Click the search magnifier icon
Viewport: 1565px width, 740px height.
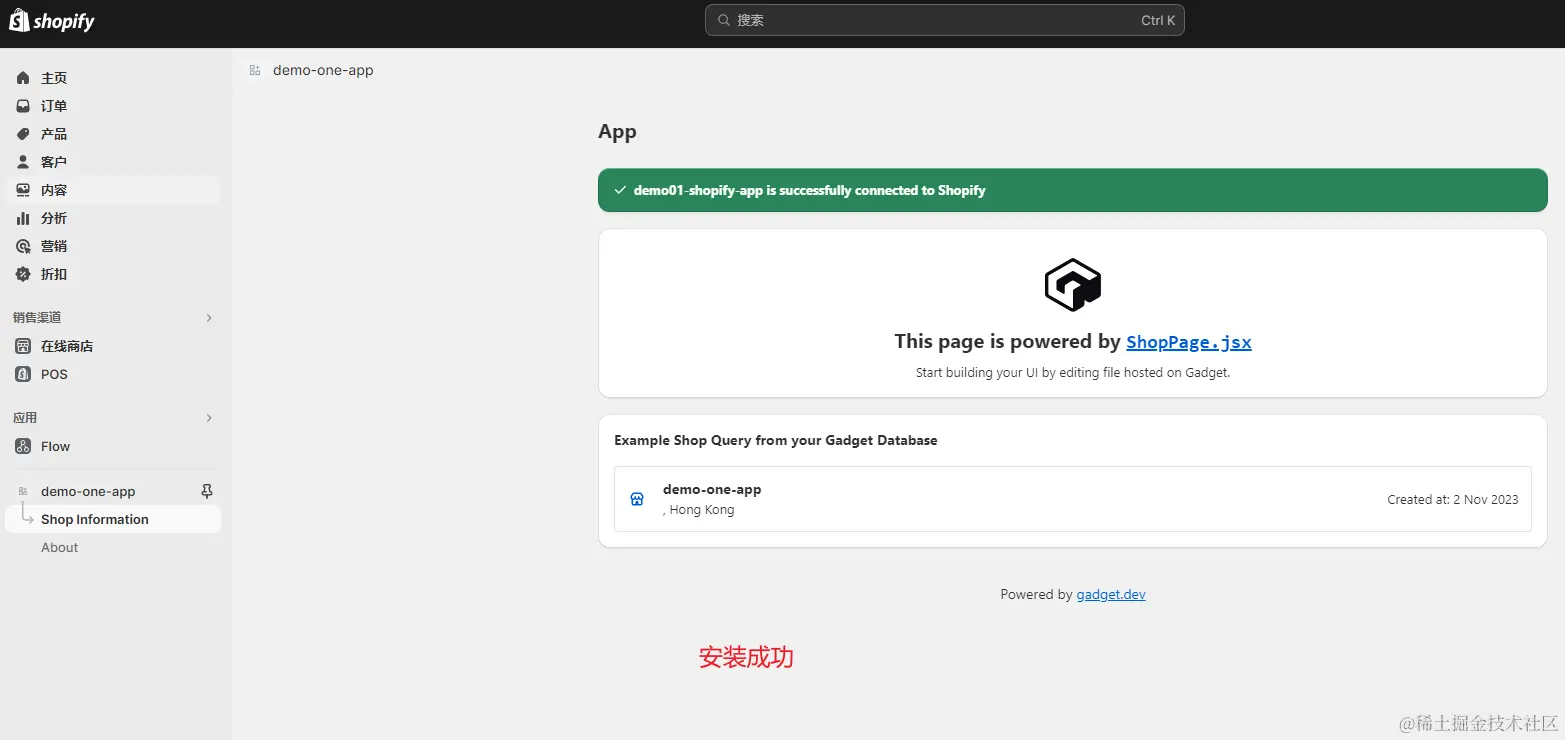click(x=723, y=20)
